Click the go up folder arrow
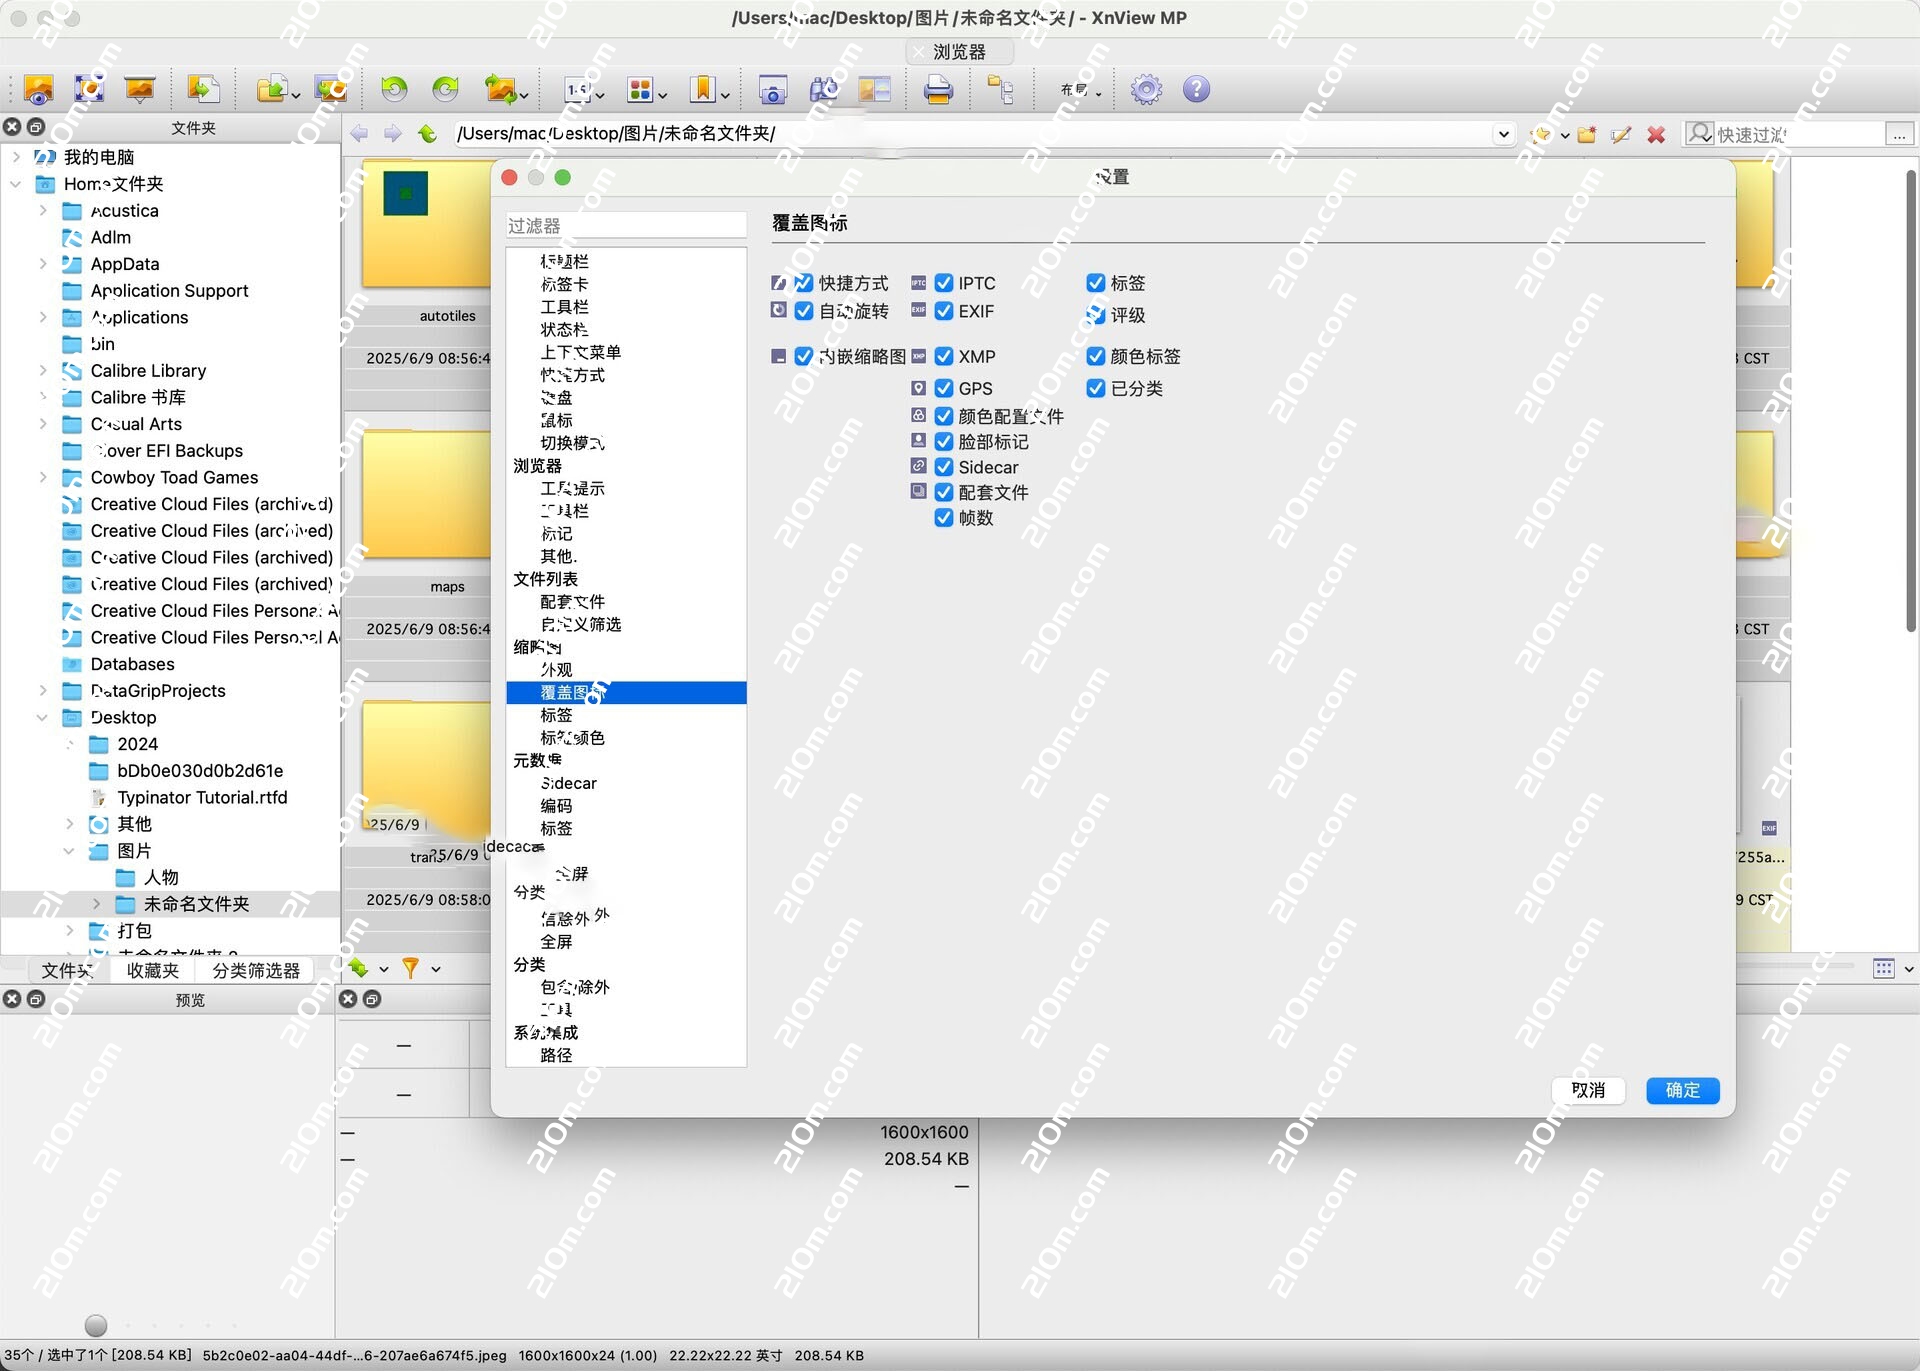Screen dimensions: 1920x1371 point(428,134)
